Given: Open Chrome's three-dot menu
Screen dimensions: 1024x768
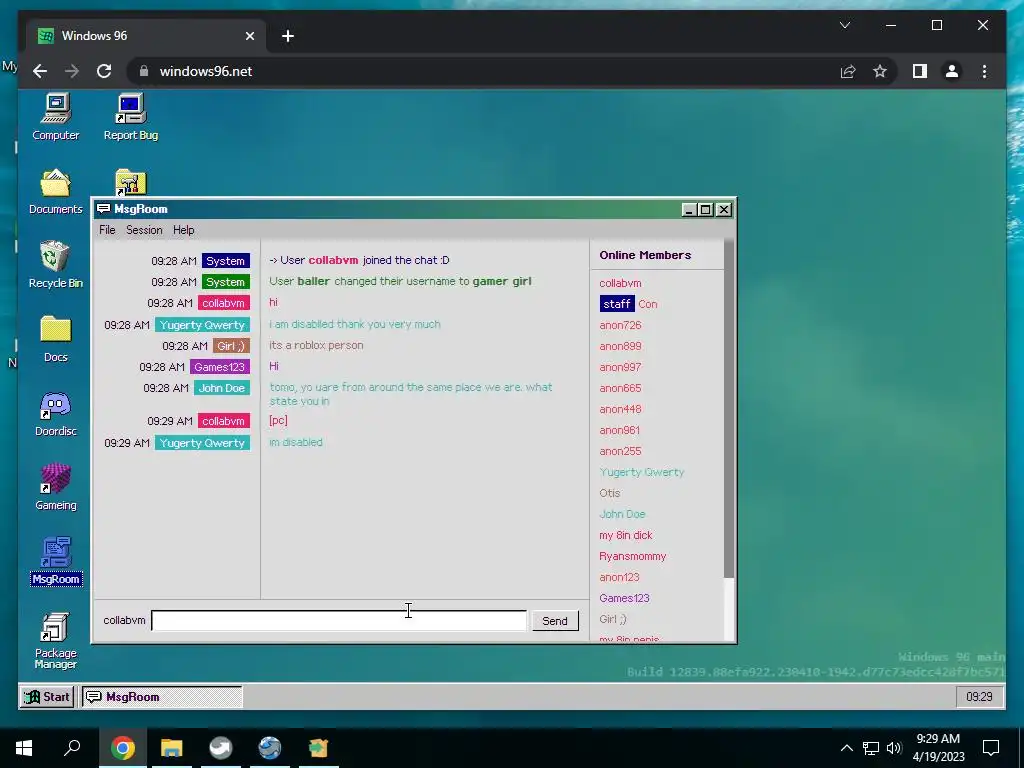Looking at the screenshot, I should (x=985, y=71).
